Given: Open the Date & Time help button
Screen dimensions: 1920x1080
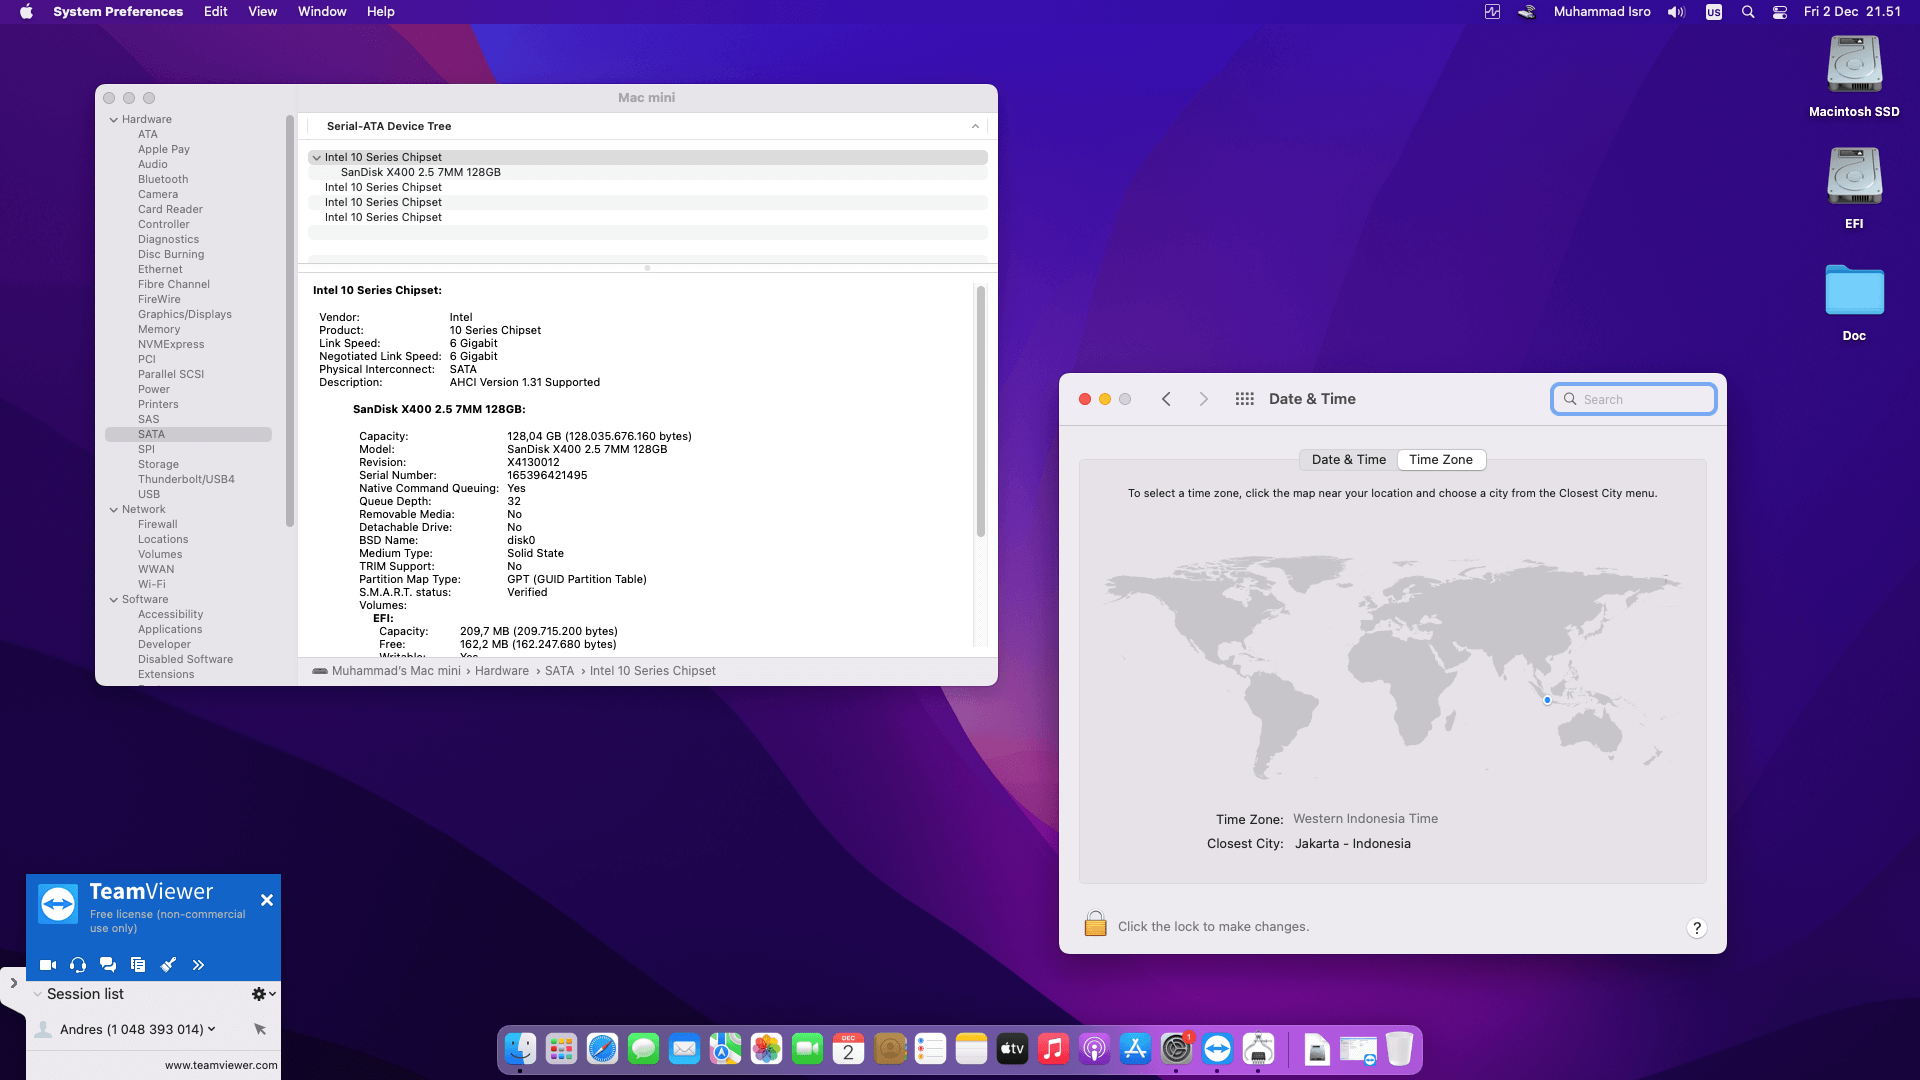Looking at the screenshot, I should 1696,928.
